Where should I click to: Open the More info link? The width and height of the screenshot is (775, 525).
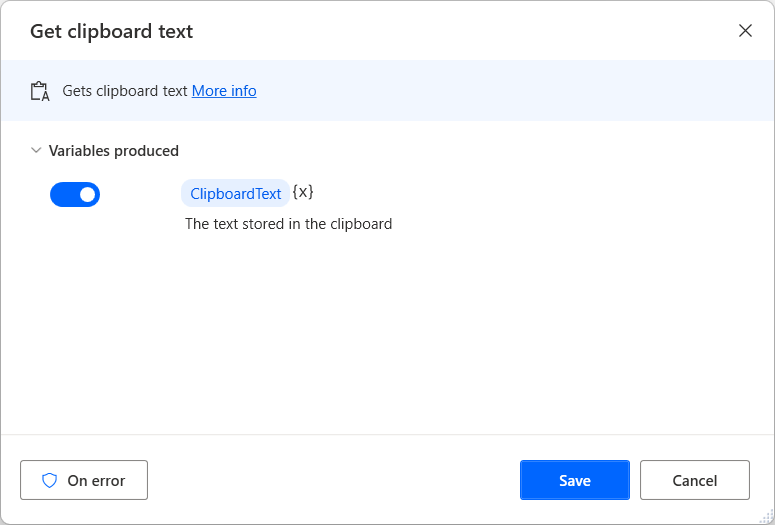[x=224, y=91]
